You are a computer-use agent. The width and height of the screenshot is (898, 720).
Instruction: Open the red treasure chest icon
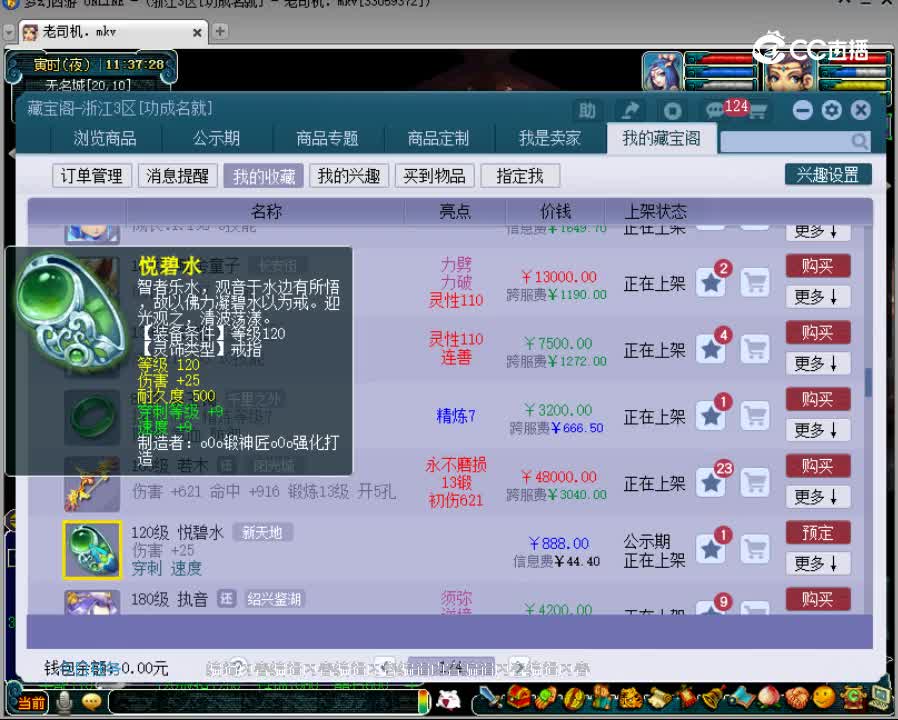519,697
